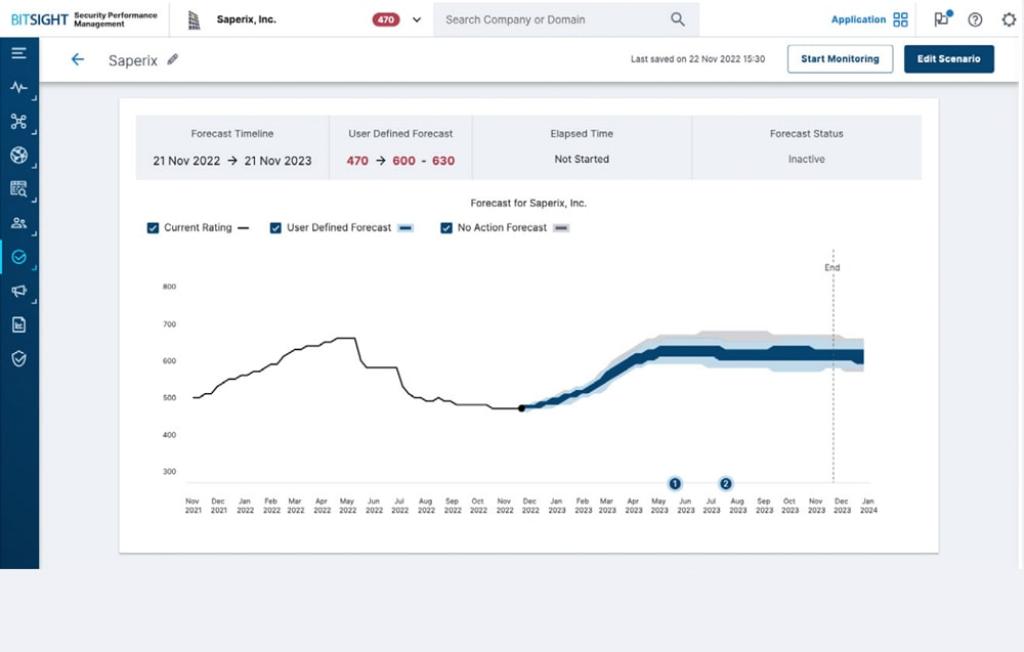This screenshot has height=652, width=1024.
Task: Select the users icon in left sidebar
Action: [18, 222]
